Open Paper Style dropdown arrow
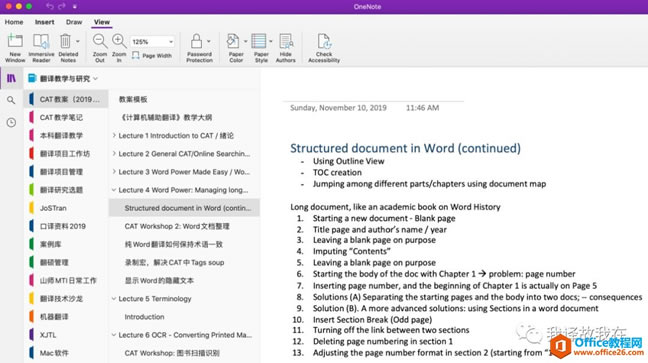Screen dimensions: 648x363 (271, 41)
